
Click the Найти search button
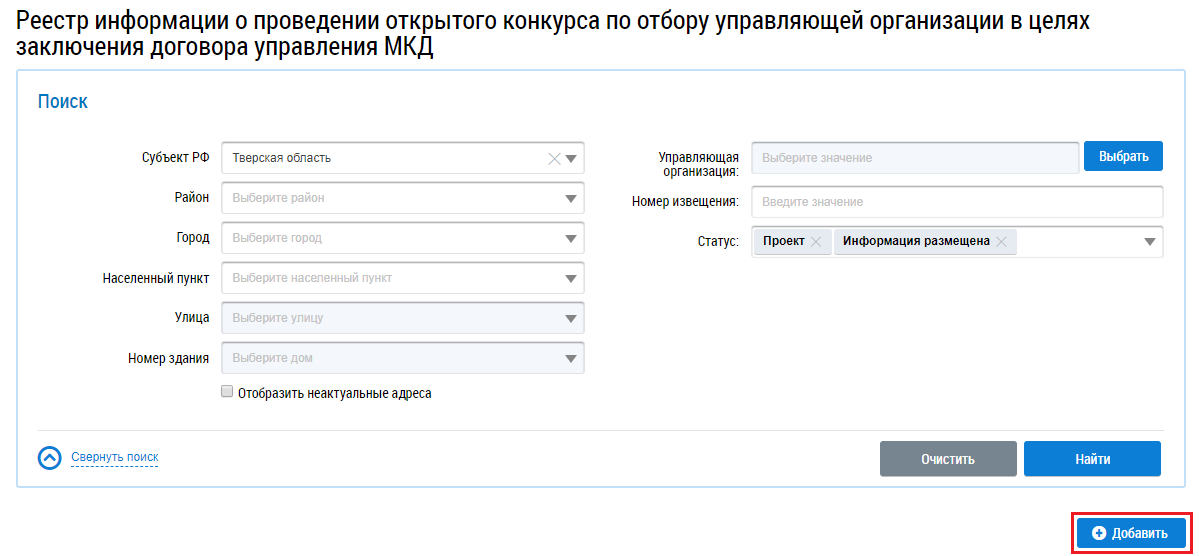click(x=1092, y=459)
